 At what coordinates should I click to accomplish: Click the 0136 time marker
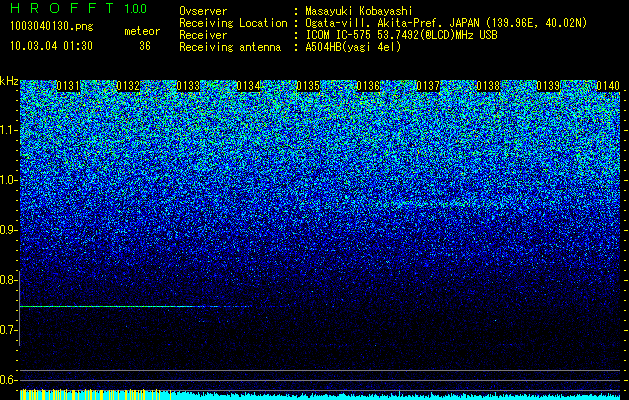click(x=368, y=86)
